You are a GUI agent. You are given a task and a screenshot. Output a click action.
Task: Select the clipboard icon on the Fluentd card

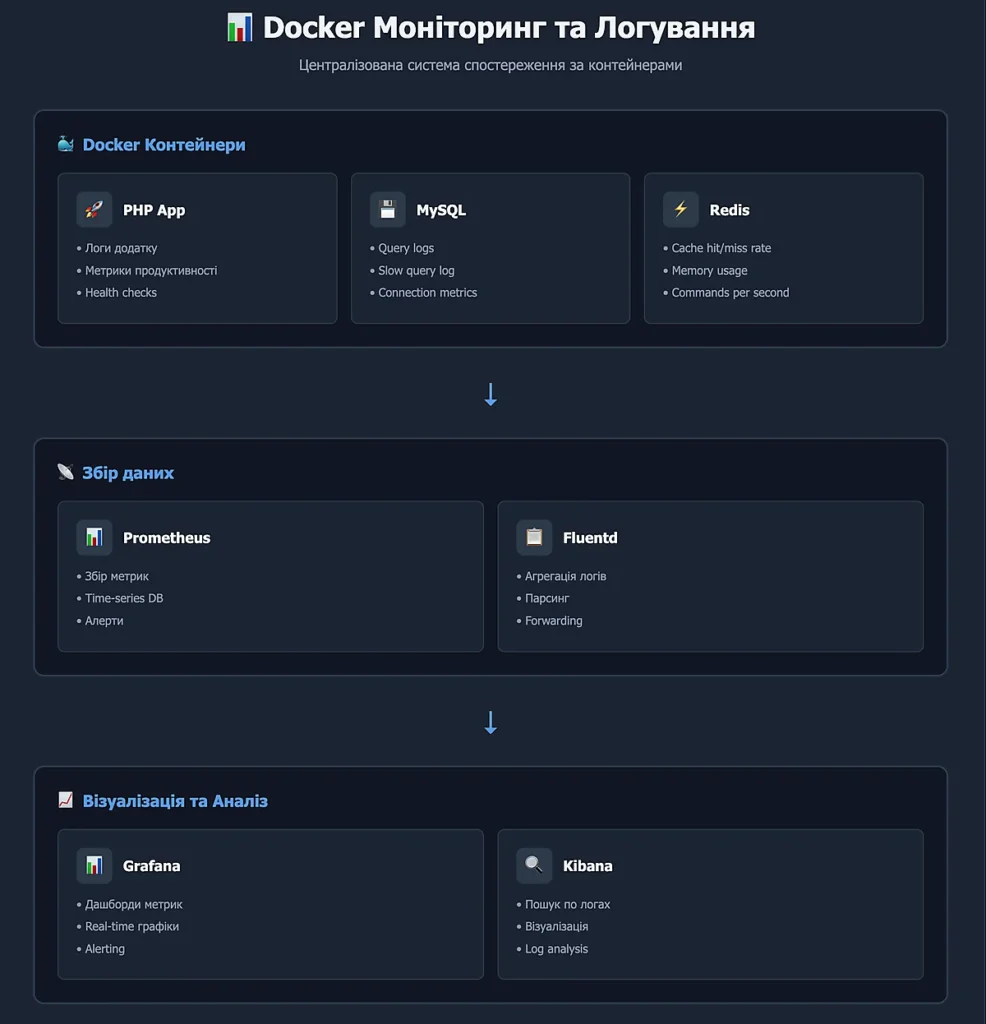pyautogui.click(x=534, y=537)
